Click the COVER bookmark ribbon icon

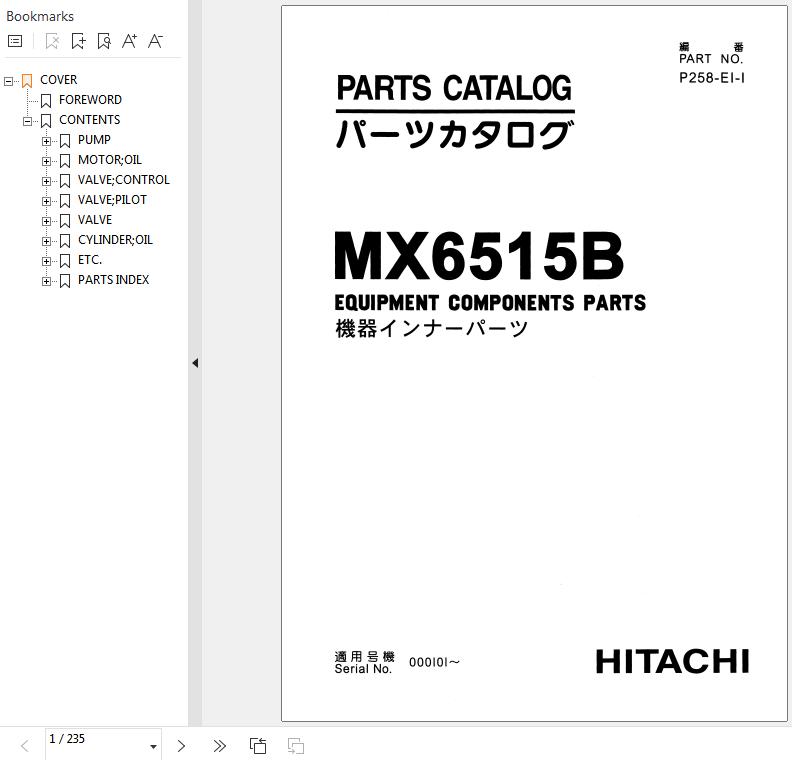point(27,81)
